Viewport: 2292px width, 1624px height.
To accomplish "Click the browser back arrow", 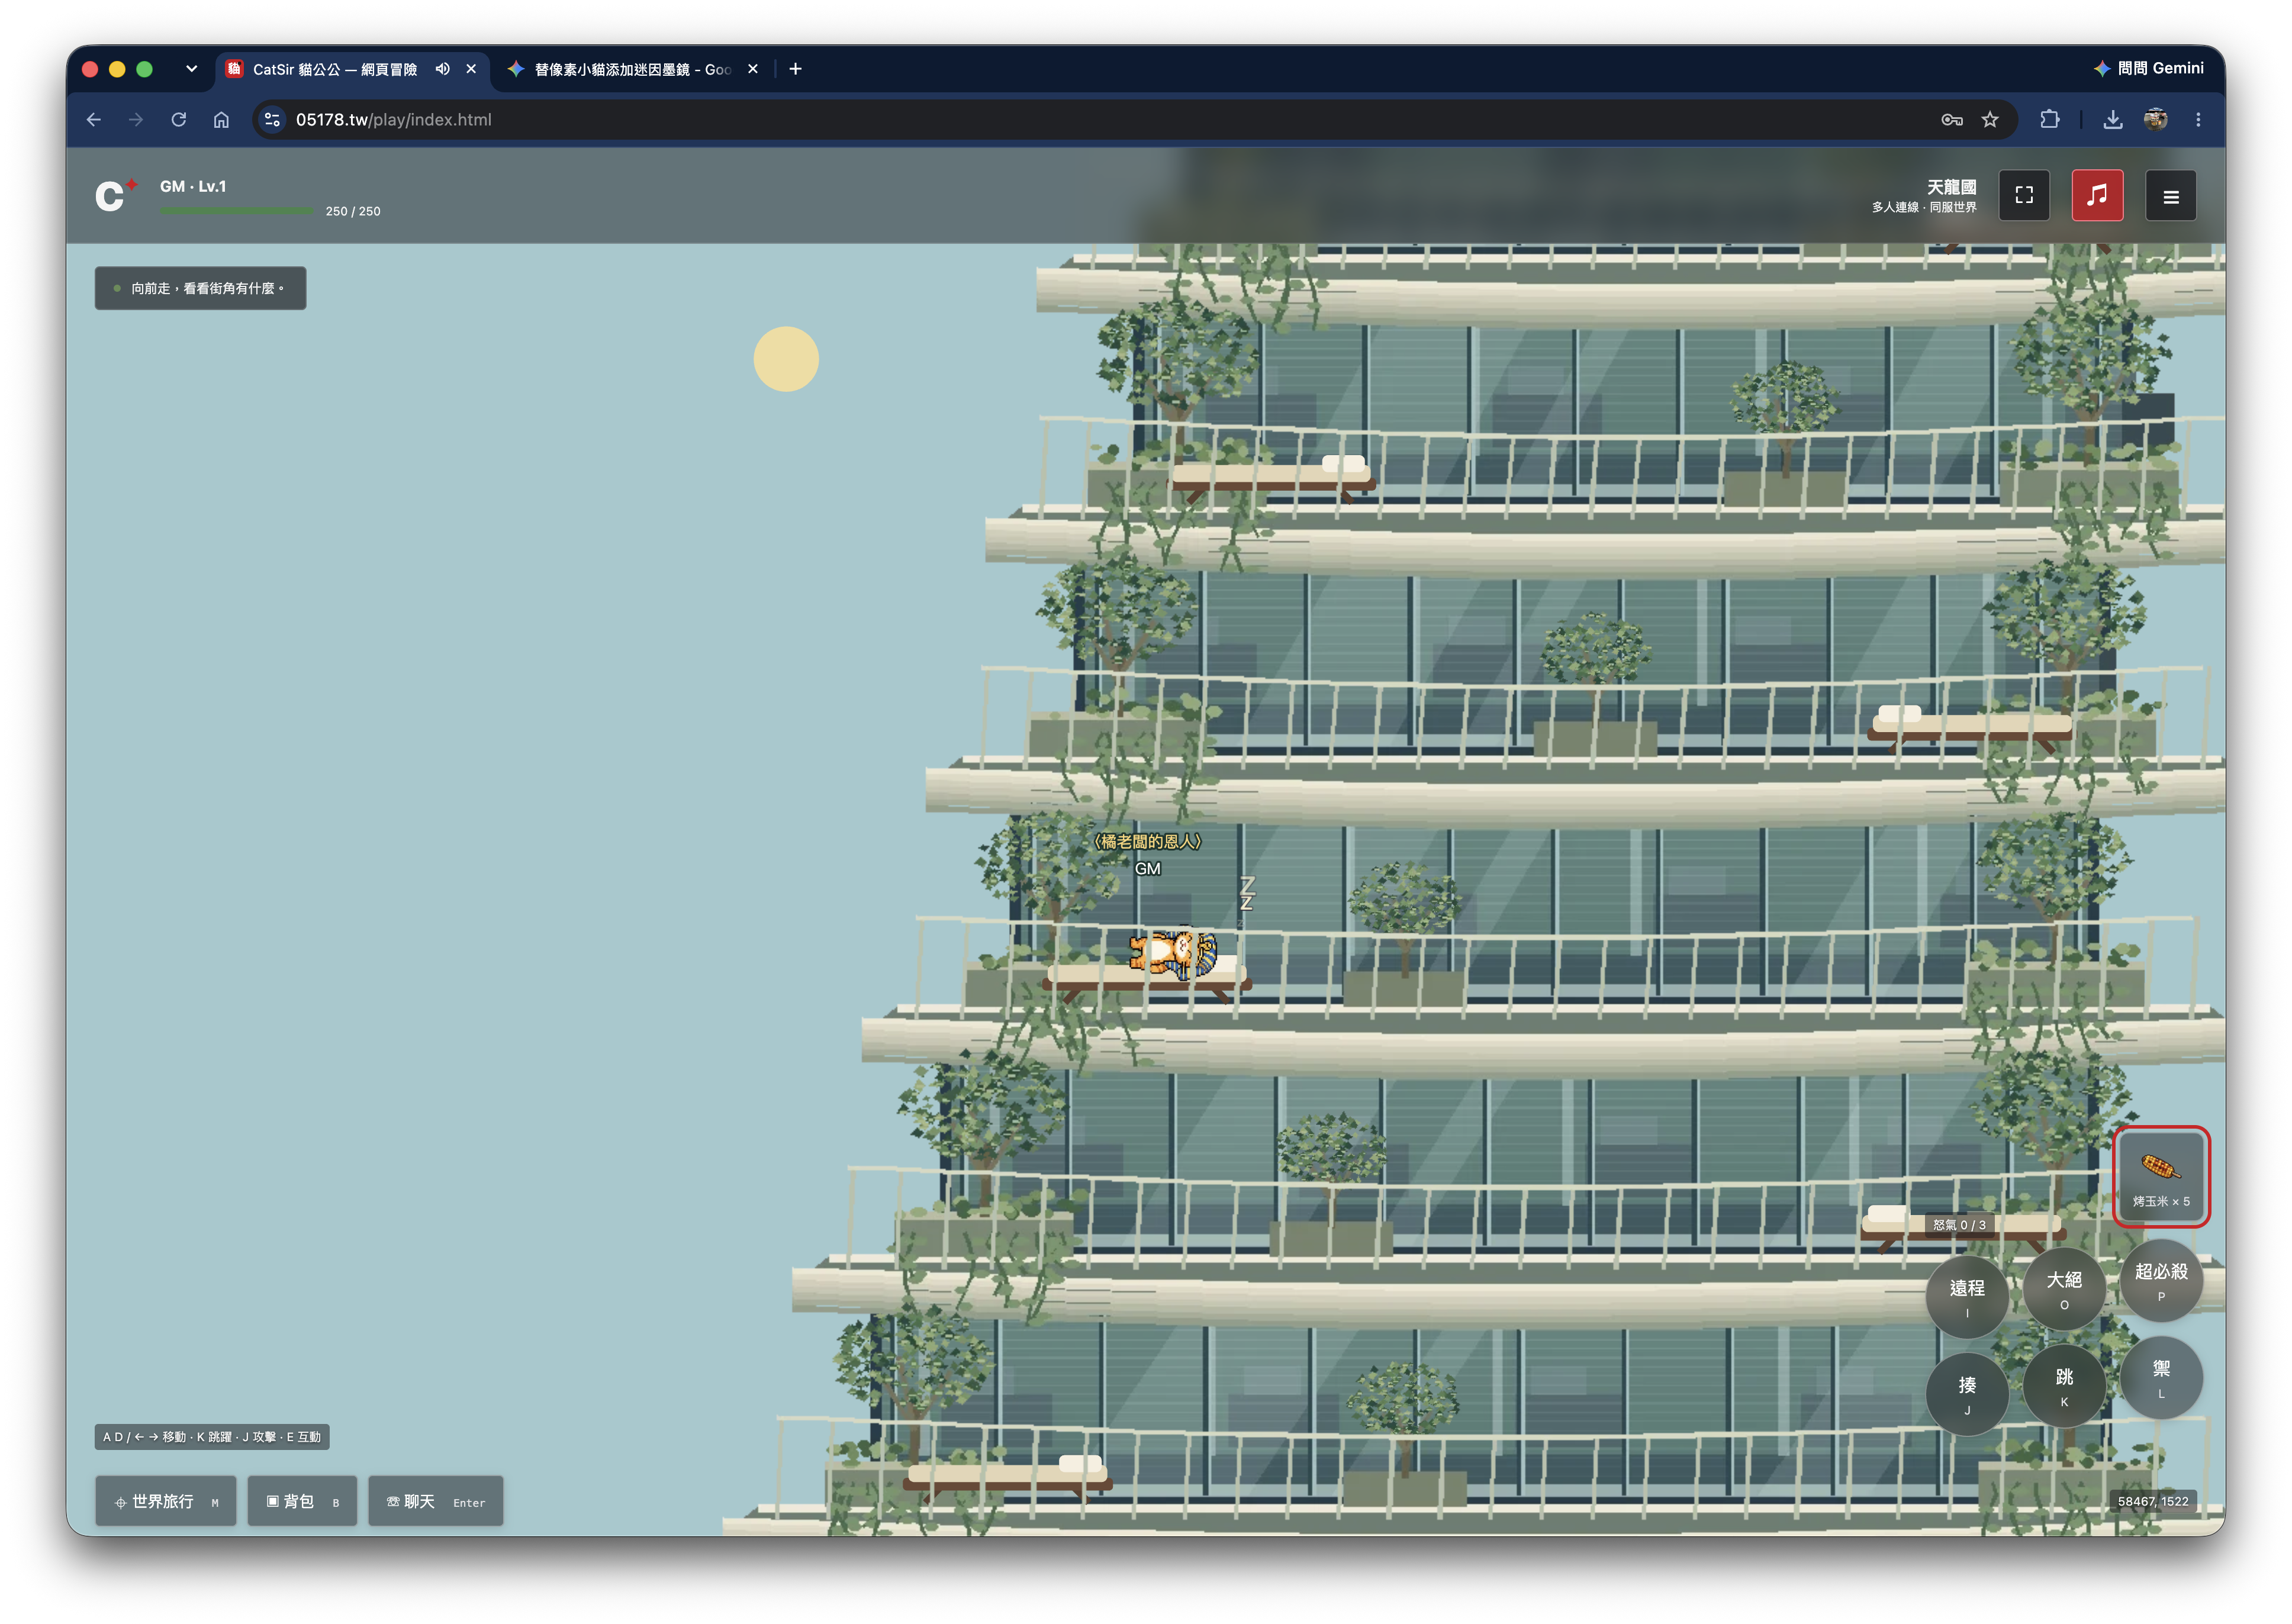I will coord(94,120).
